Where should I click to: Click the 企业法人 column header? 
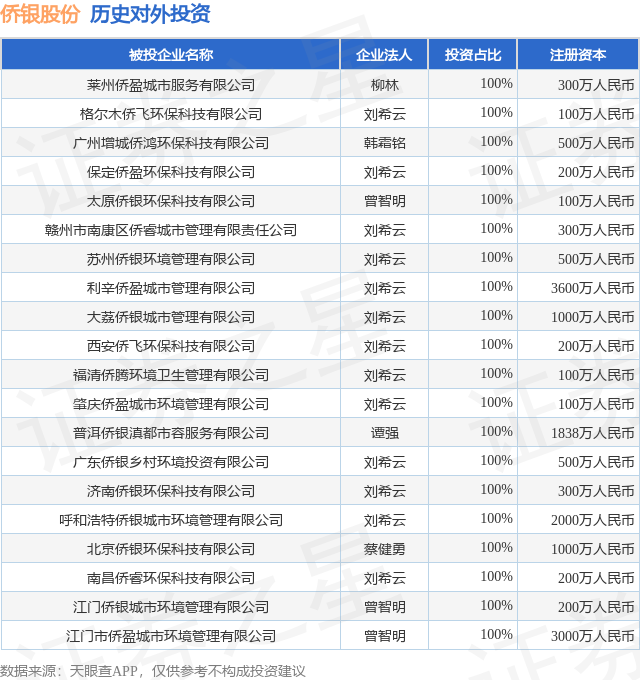(x=384, y=55)
